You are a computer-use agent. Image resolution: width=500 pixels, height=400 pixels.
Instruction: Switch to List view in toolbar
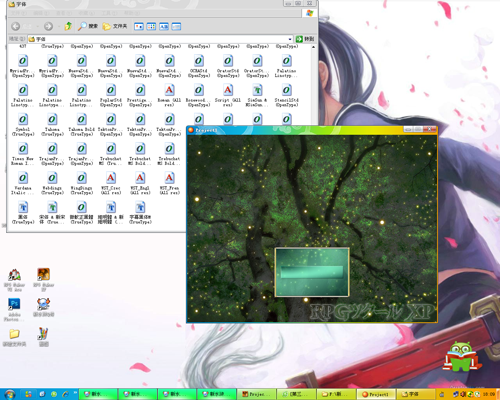coord(151,26)
